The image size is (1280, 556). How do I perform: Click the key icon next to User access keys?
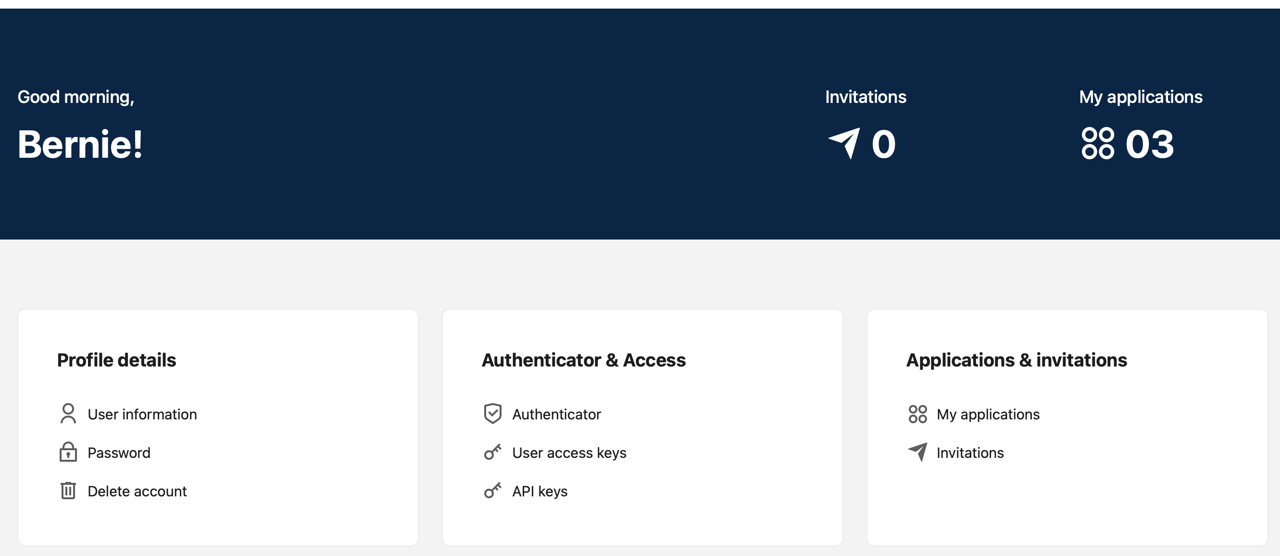pyautogui.click(x=492, y=452)
